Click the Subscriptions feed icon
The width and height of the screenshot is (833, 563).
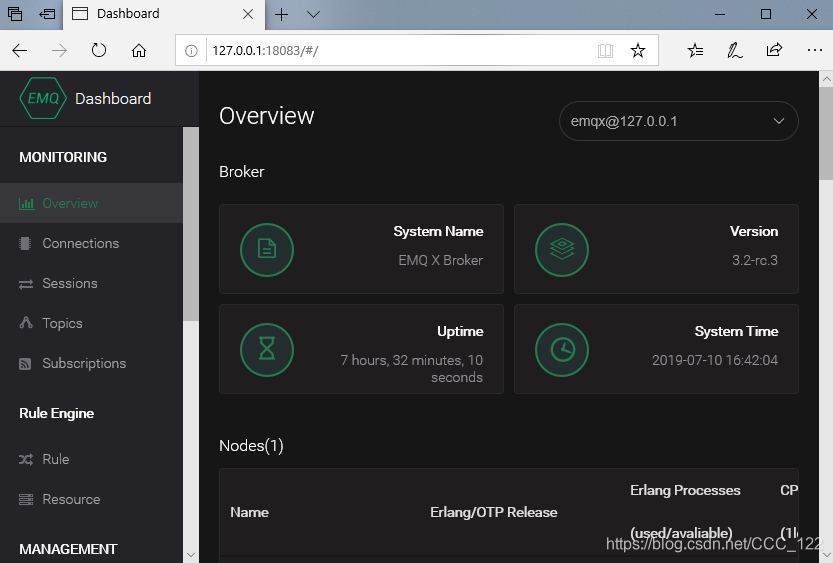(x=25, y=364)
